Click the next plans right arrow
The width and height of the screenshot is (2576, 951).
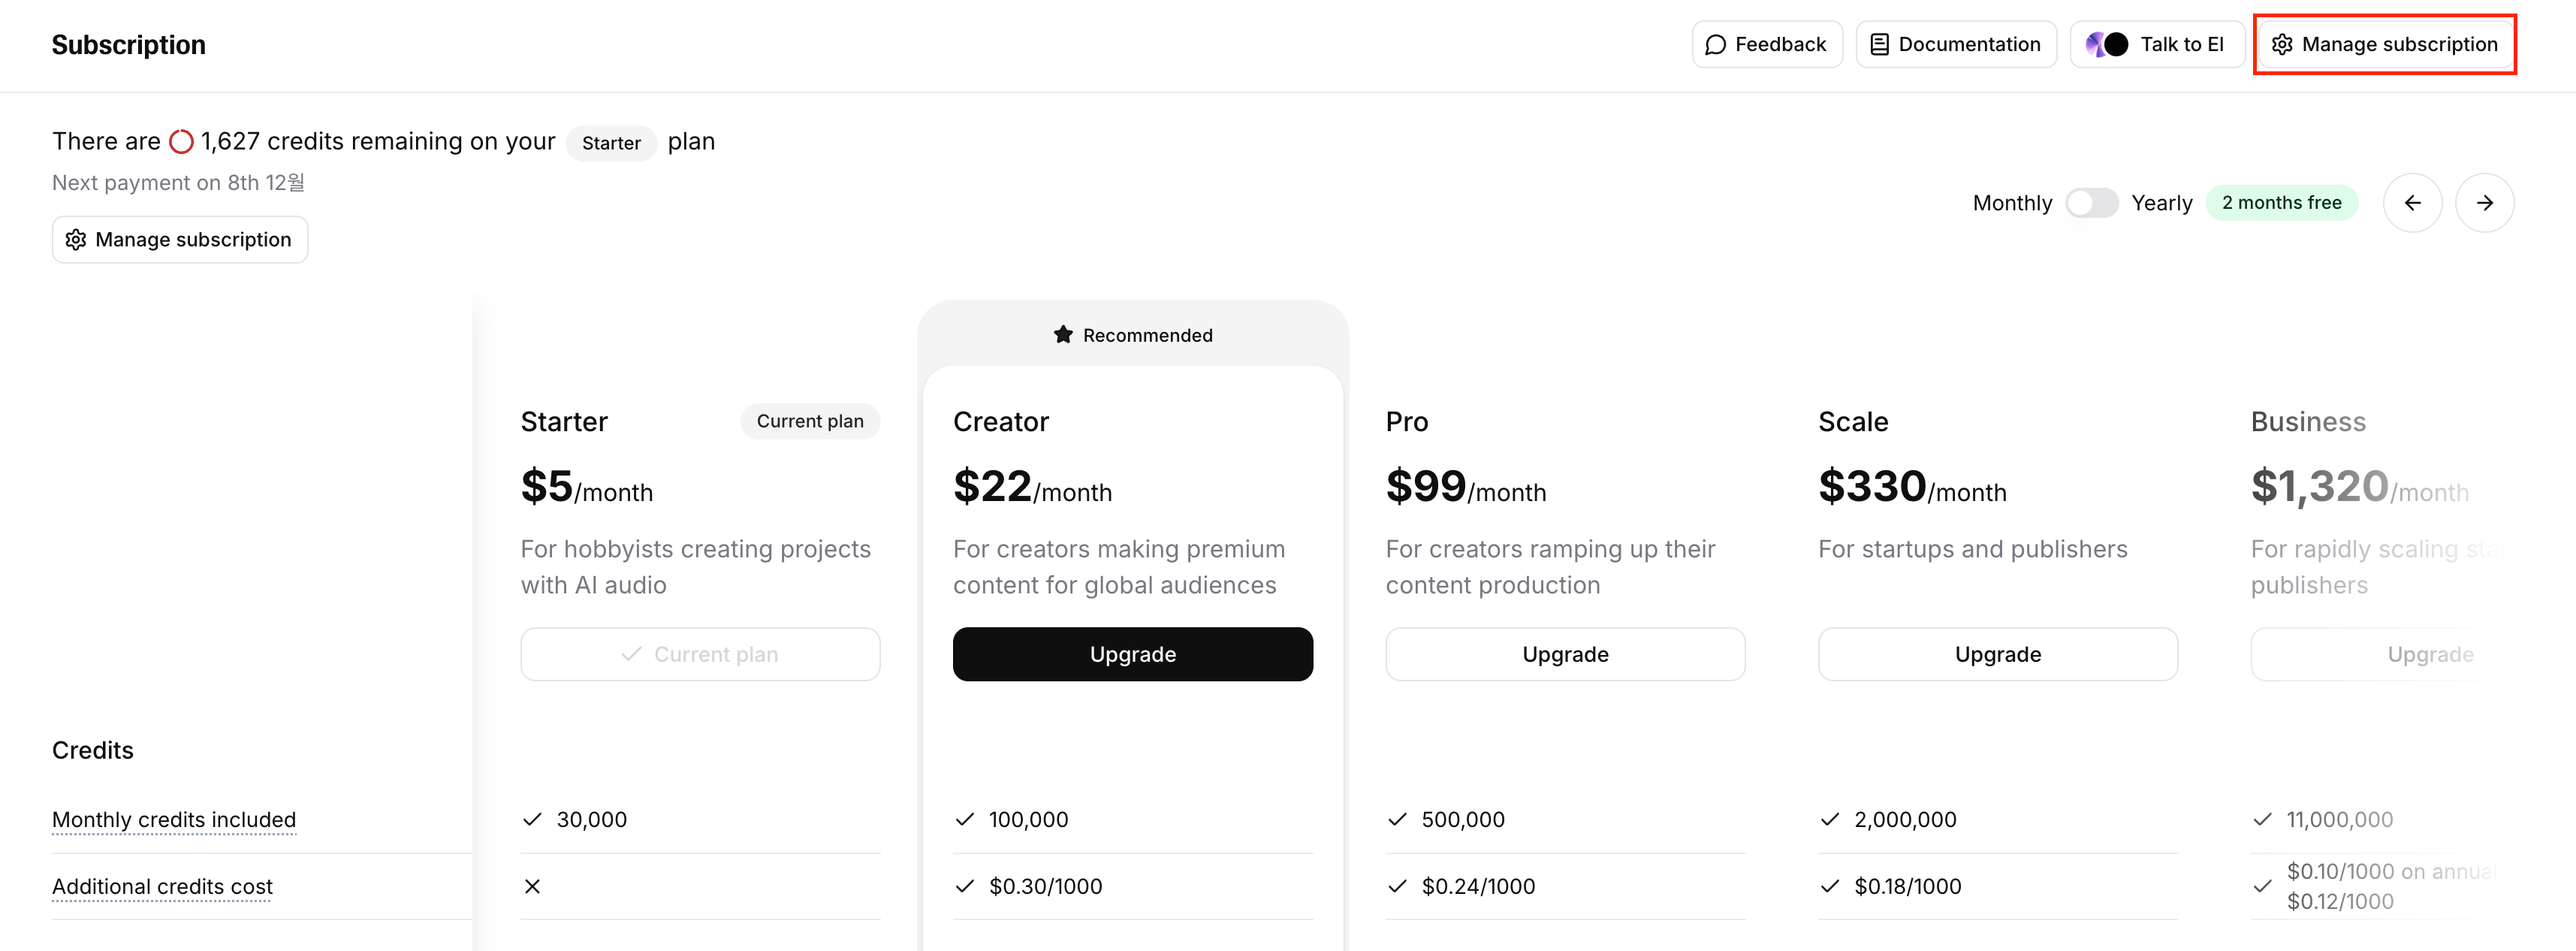click(2484, 203)
